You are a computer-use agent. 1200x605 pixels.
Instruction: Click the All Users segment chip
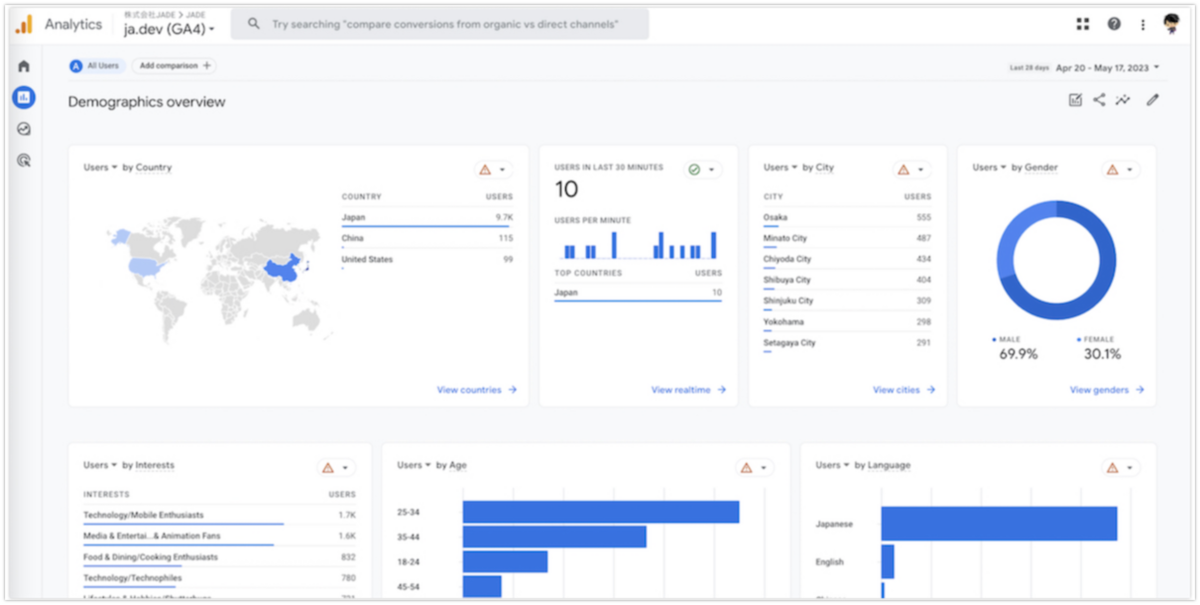pyautogui.click(x=95, y=66)
